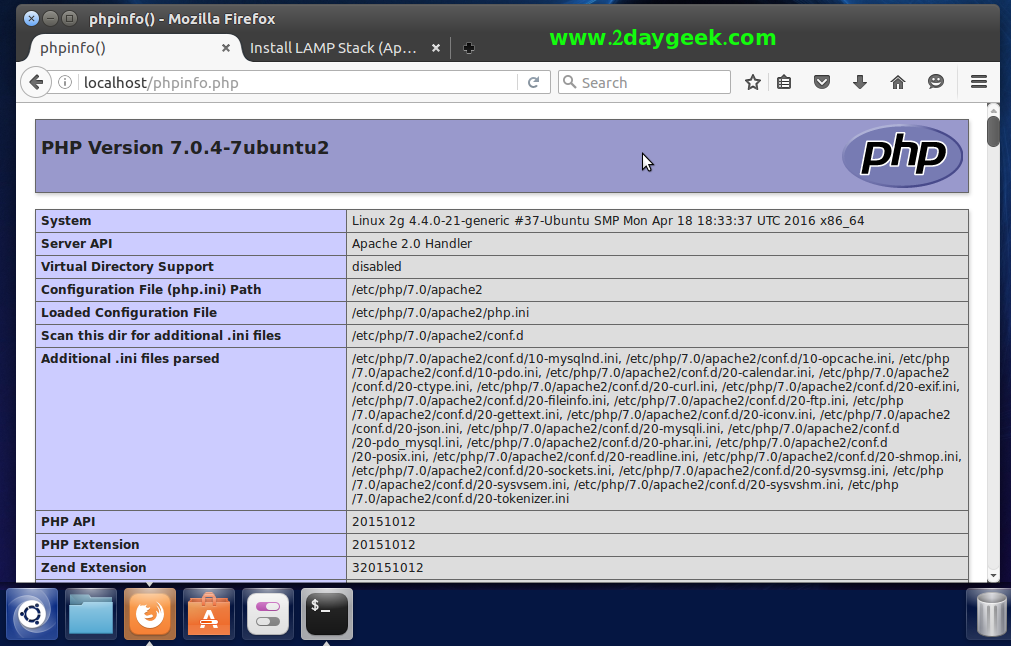This screenshot has height=646, width=1011.
Task: Click the /etc/php/7.0/apache2/php.ini value
Action: coord(440,313)
